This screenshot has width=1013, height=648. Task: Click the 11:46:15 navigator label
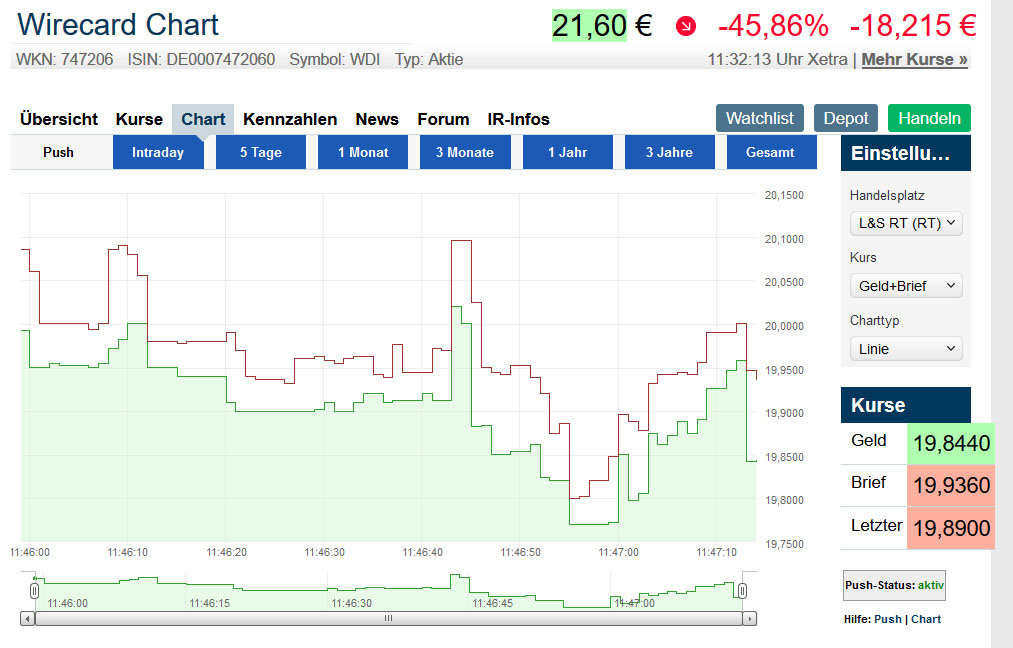[x=209, y=603]
